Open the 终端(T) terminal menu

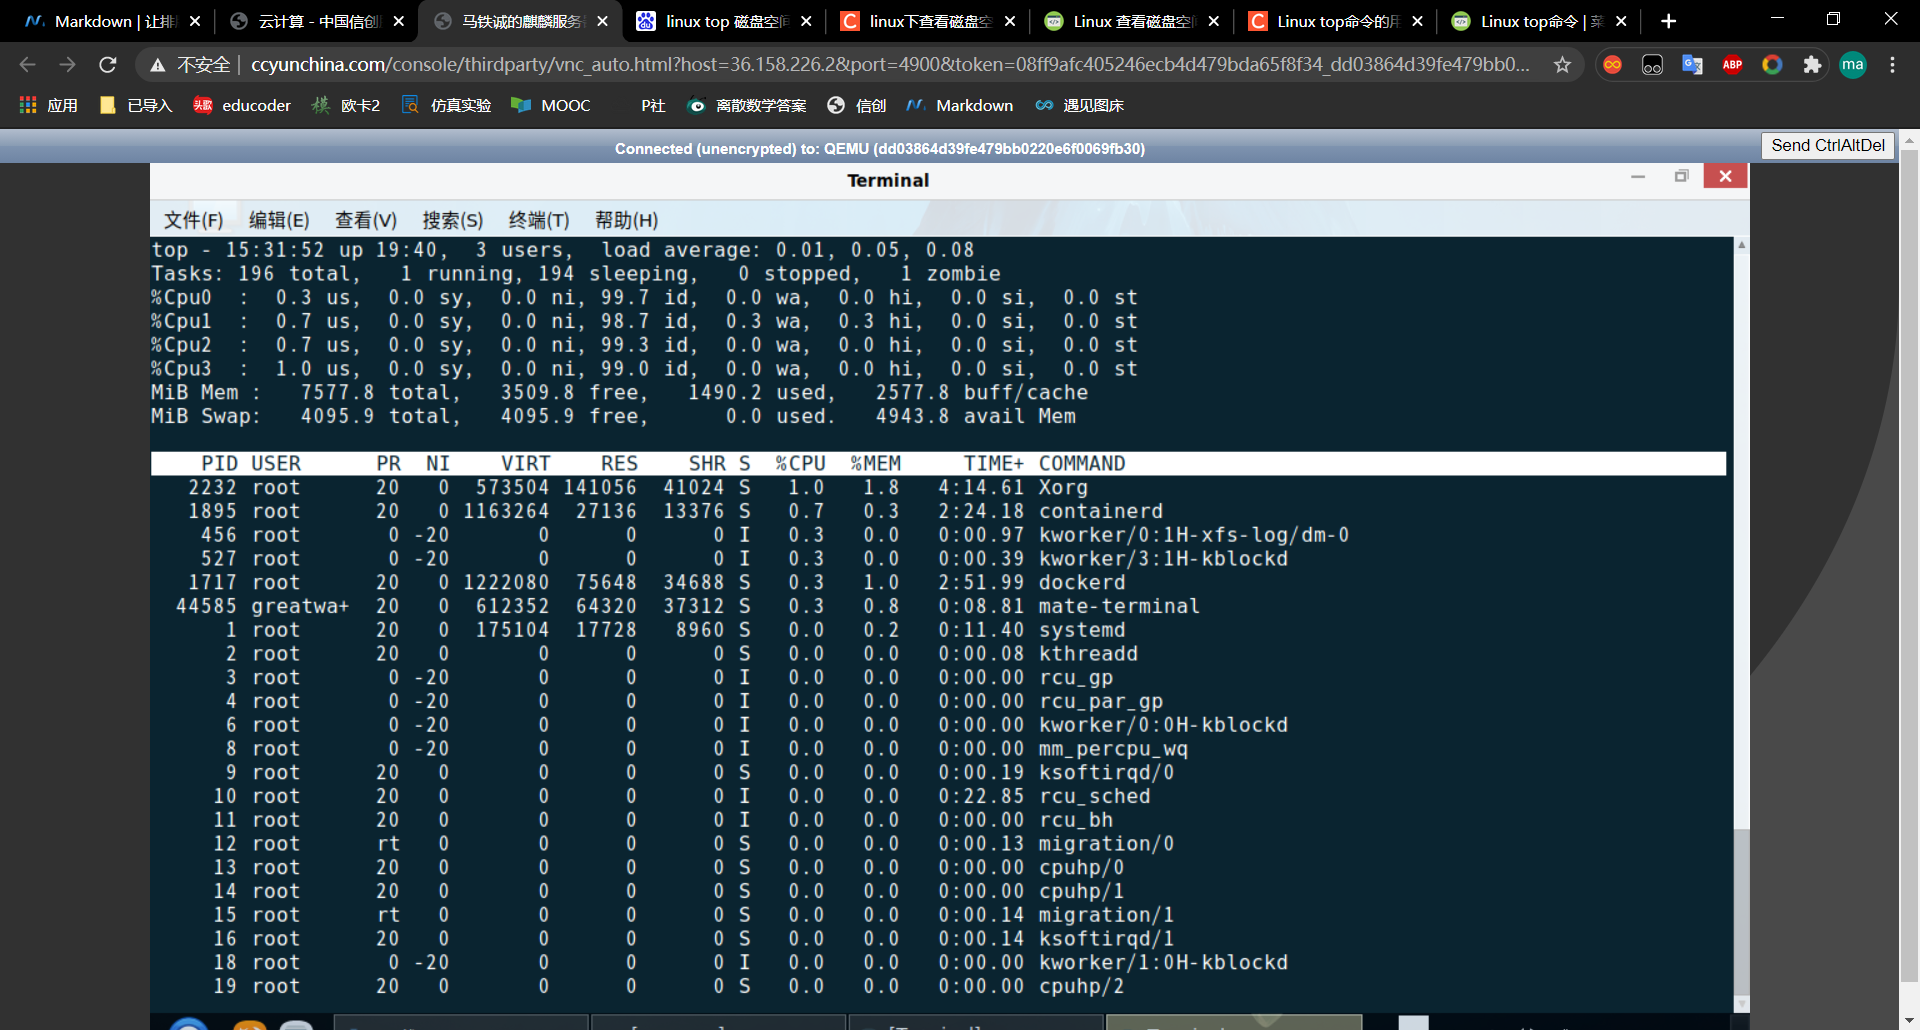point(539,220)
